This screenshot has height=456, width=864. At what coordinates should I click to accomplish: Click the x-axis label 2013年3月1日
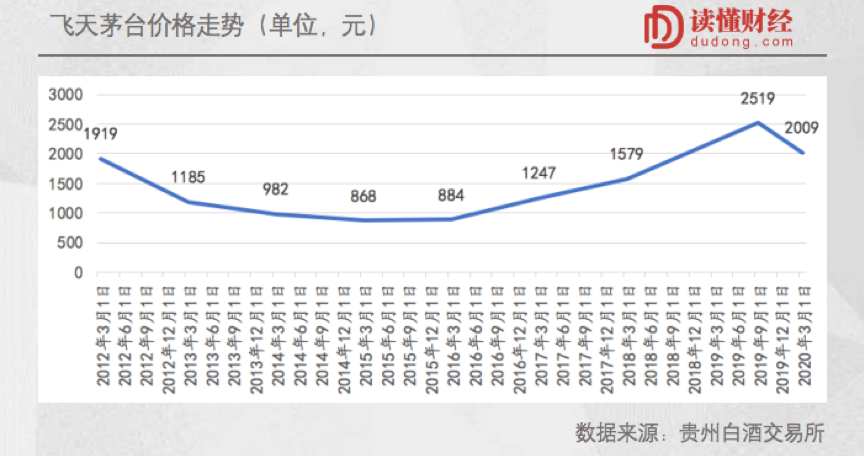coord(191,335)
